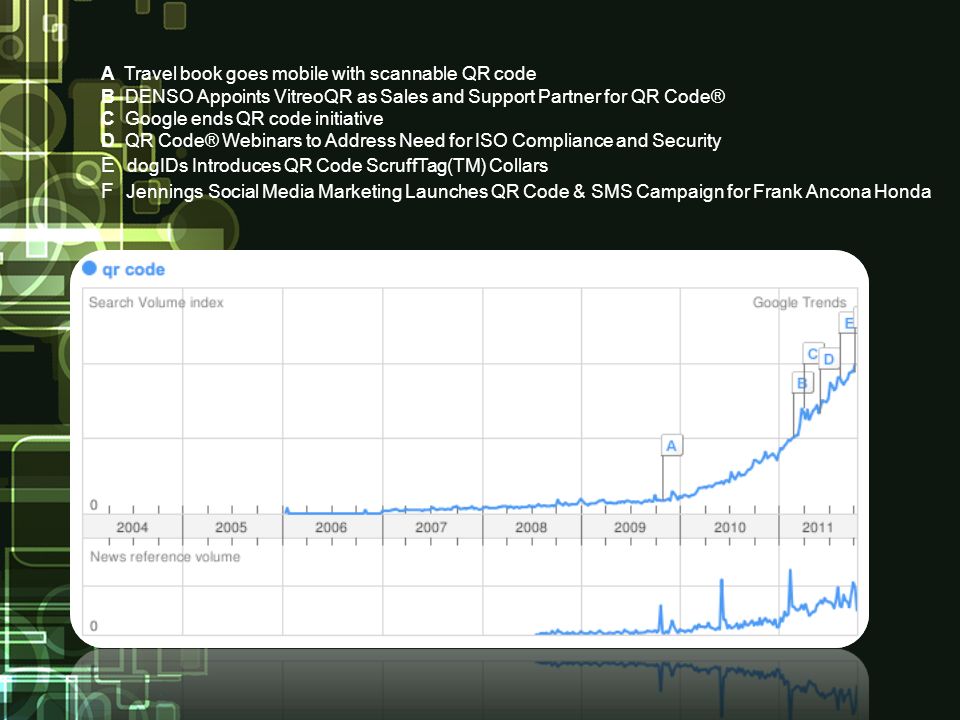The width and height of the screenshot is (960, 720).
Task: Click the 2008 year label on timeline
Action: tap(531, 527)
